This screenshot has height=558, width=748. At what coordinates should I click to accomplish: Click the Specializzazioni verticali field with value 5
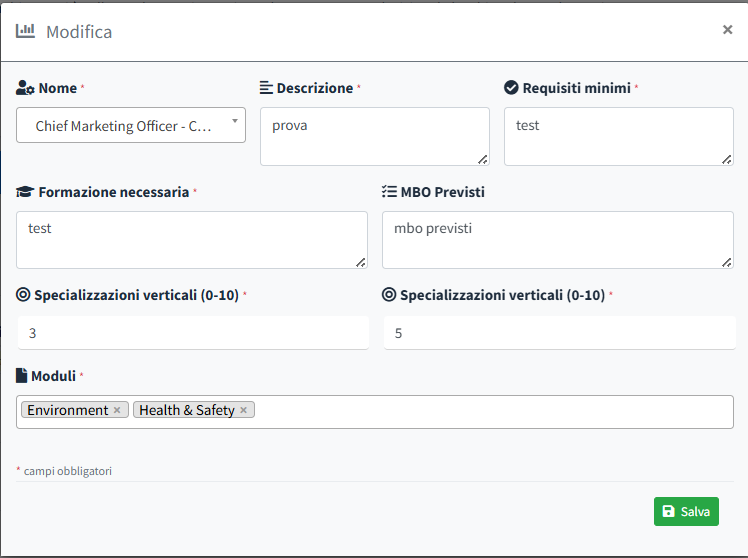click(x=557, y=333)
